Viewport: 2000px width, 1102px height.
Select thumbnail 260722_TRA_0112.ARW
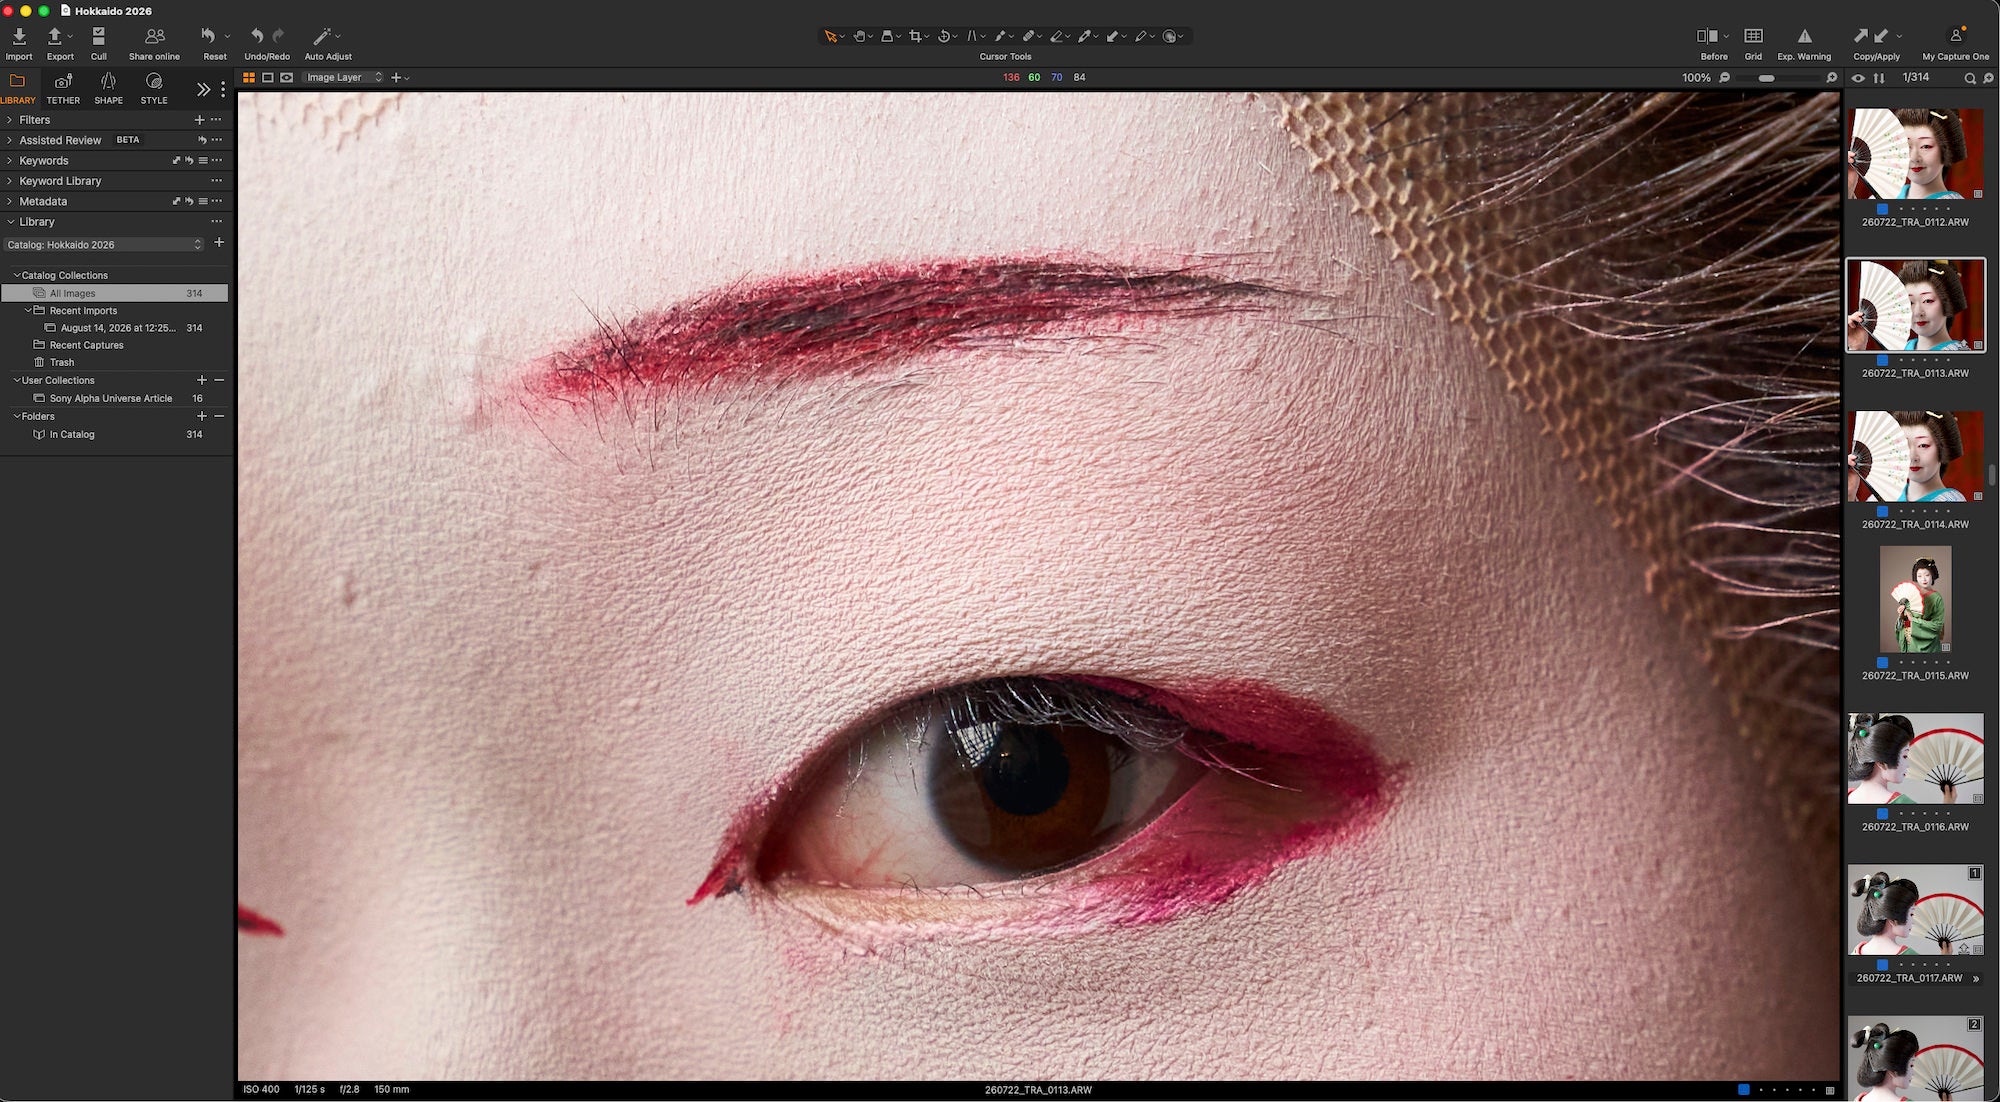1916,154
